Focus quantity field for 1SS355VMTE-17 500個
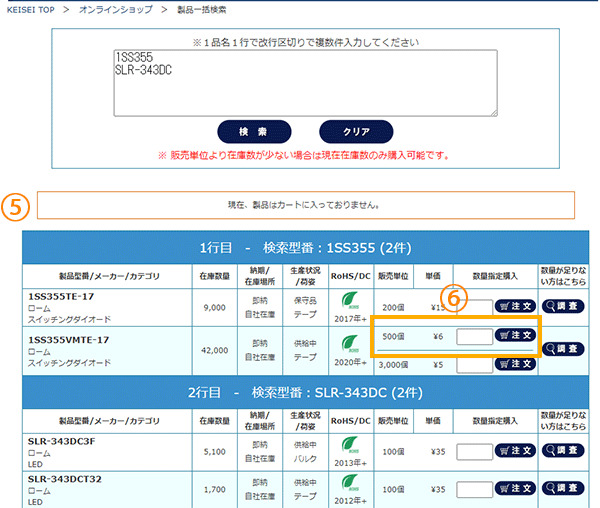The width and height of the screenshot is (600, 508). [x=474, y=337]
